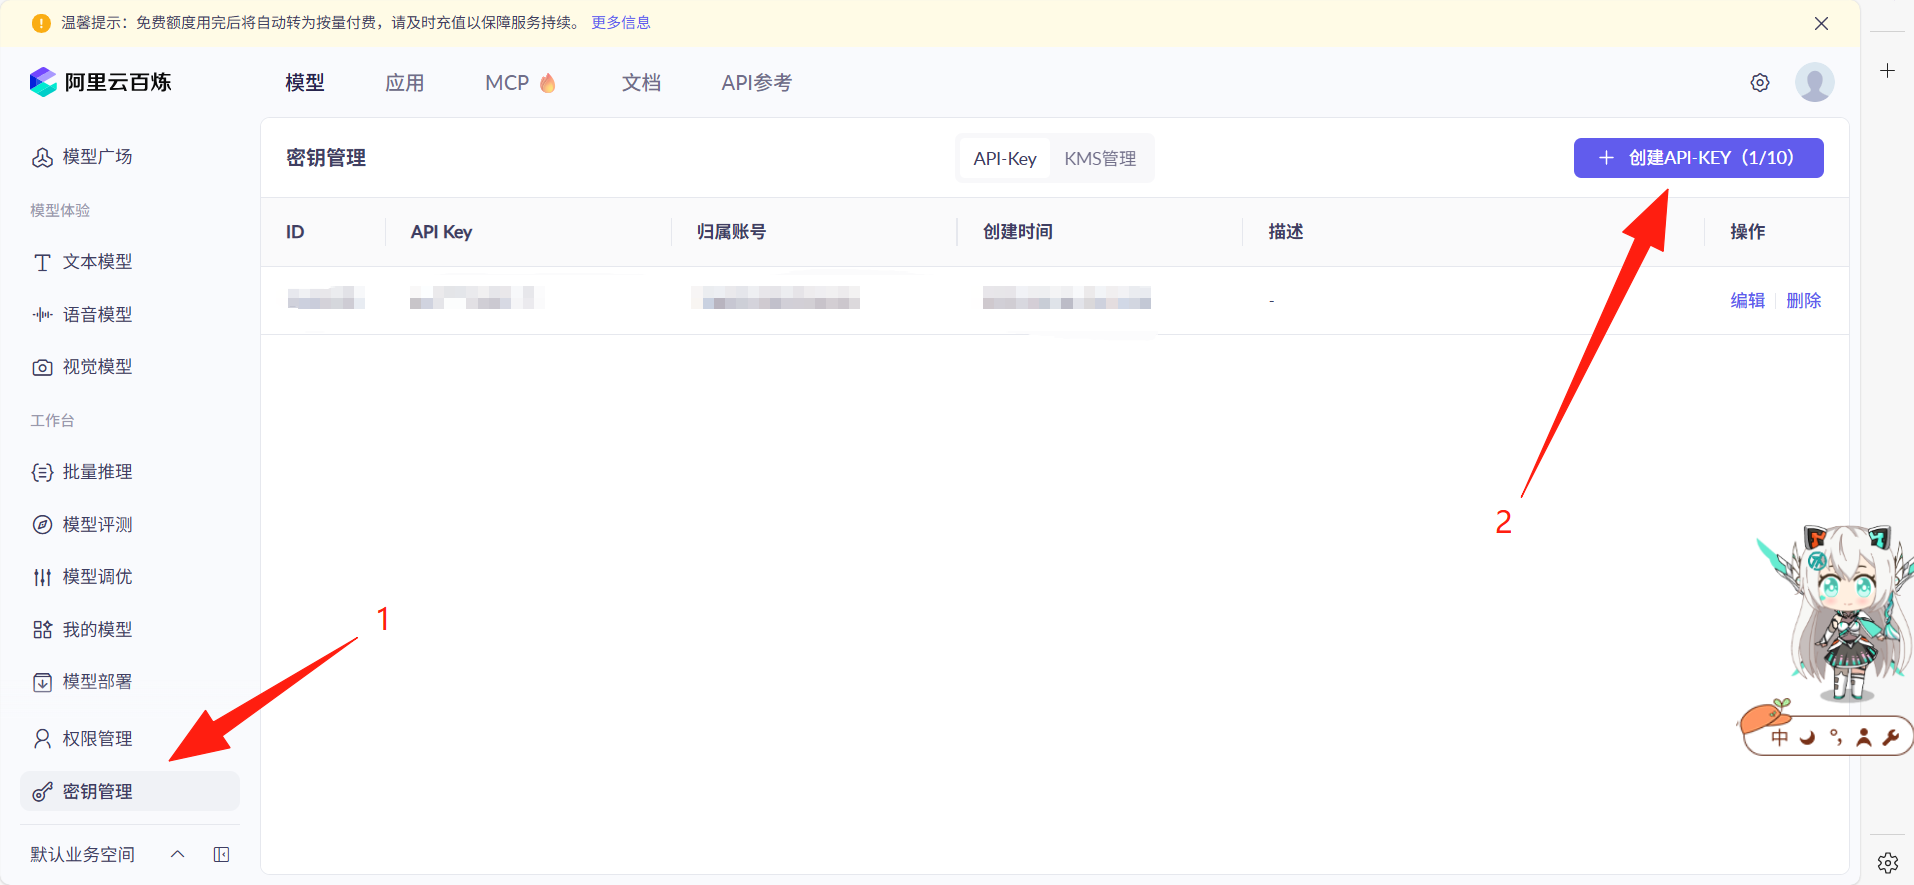
Task: Click the plus icon in browser sidebar
Action: (x=1887, y=71)
